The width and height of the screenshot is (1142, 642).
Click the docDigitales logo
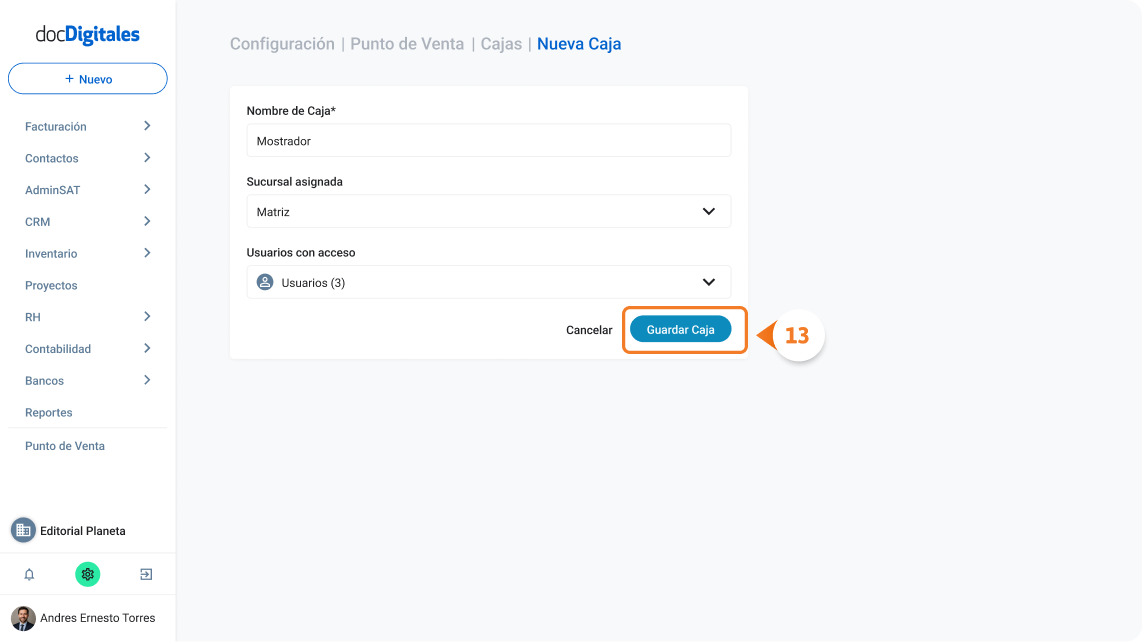(87, 34)
